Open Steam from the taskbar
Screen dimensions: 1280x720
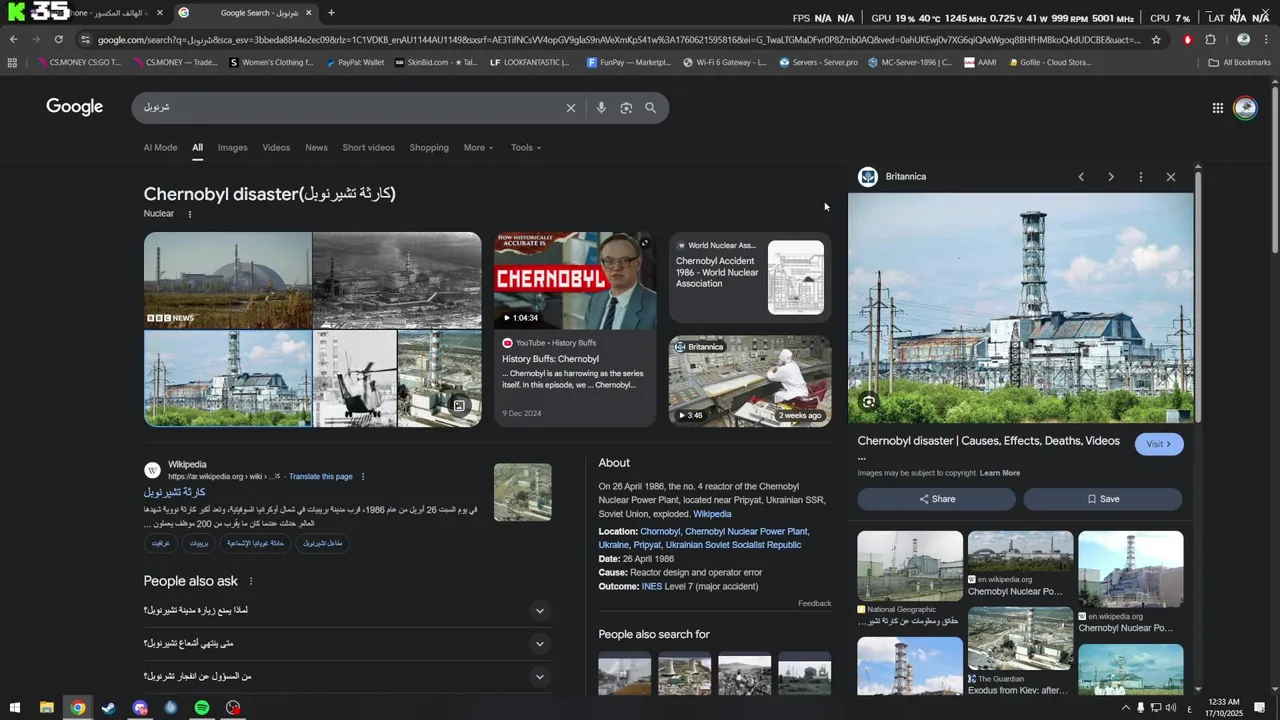click(x=108, y=708)
